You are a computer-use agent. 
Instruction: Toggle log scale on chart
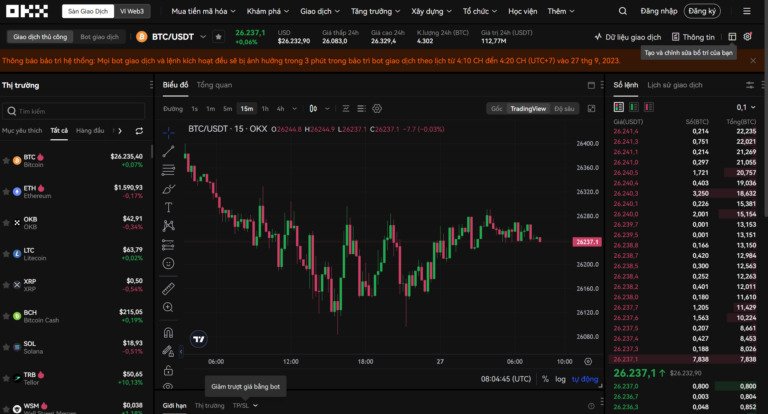pyautogui.click(x=560, y=379)
